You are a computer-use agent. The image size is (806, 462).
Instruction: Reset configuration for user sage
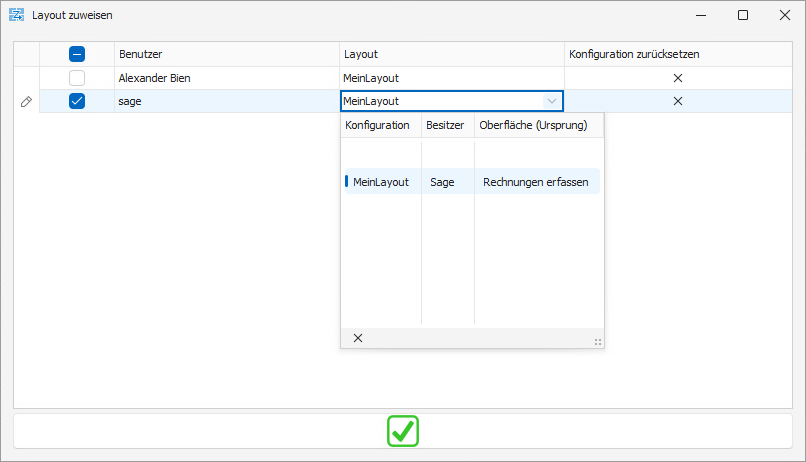coord(677,101)
